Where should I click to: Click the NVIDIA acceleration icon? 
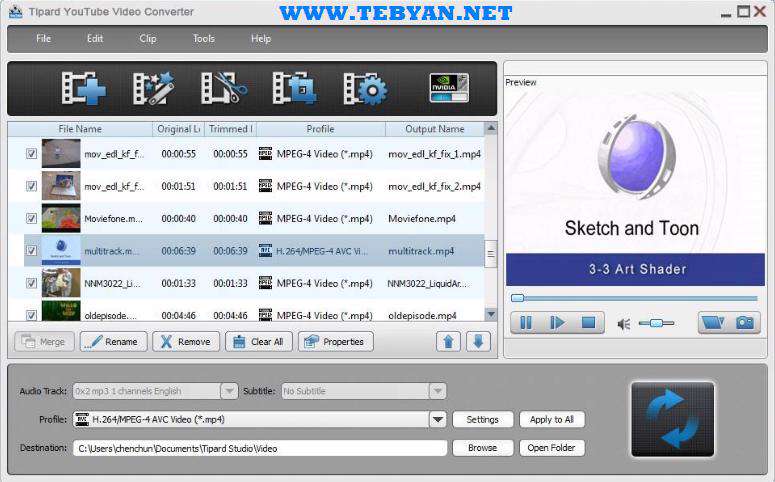[449, 88]
